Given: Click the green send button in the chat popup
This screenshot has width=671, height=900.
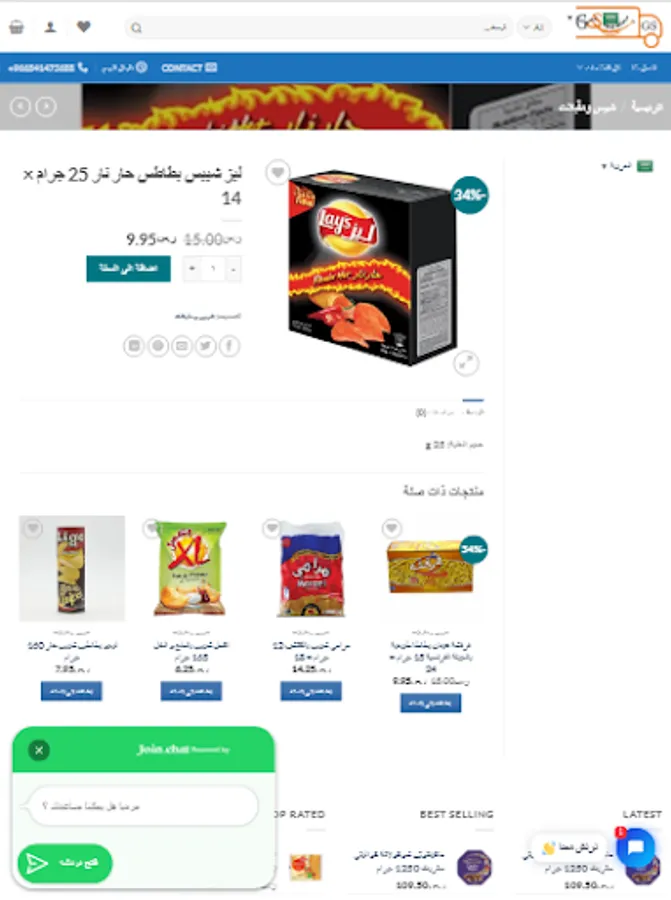Looking at the screenshot, I should 65,863.
